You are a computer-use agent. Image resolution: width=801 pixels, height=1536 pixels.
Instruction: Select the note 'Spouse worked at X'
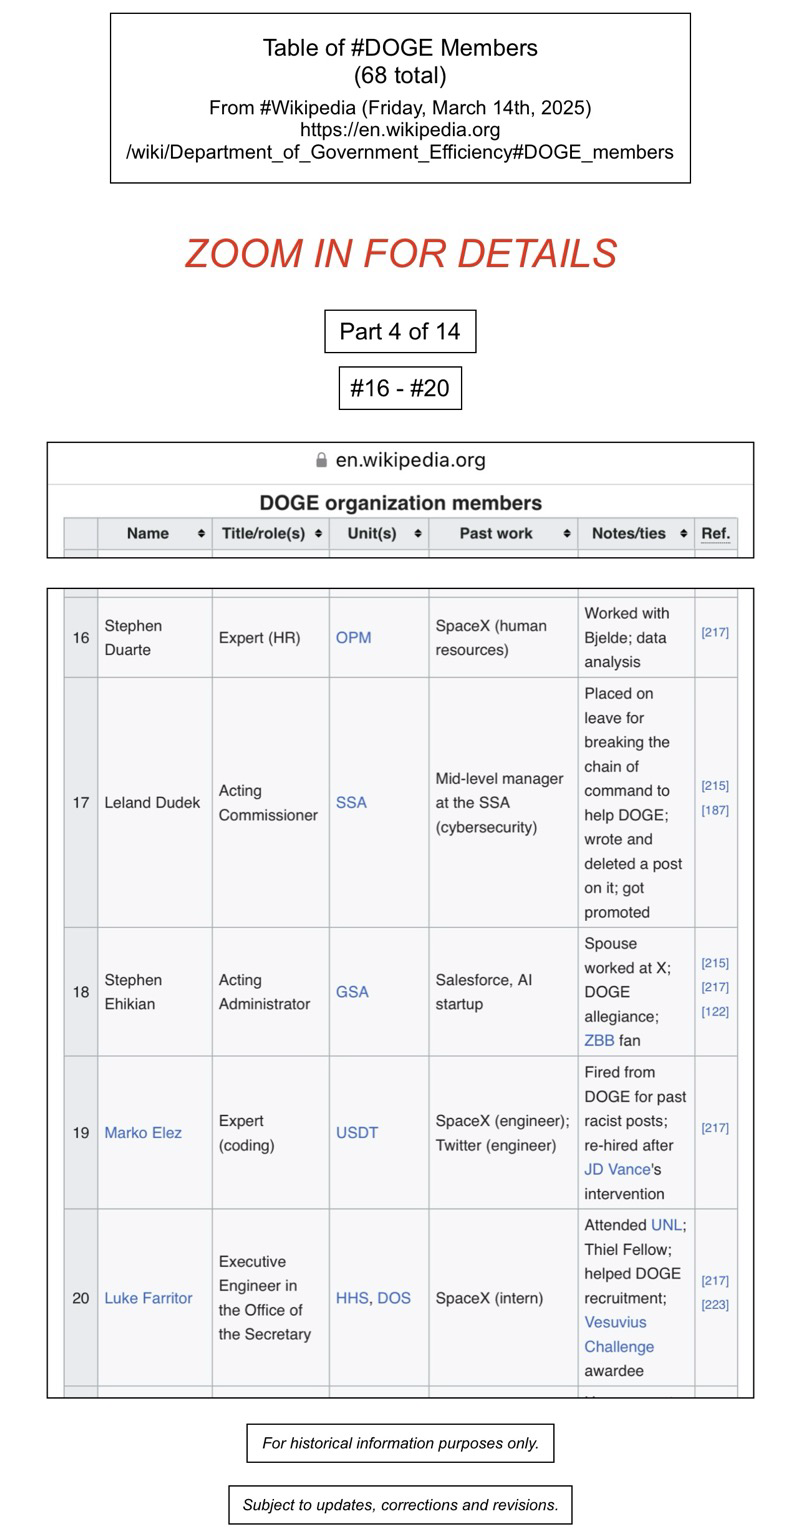(627, 955)
